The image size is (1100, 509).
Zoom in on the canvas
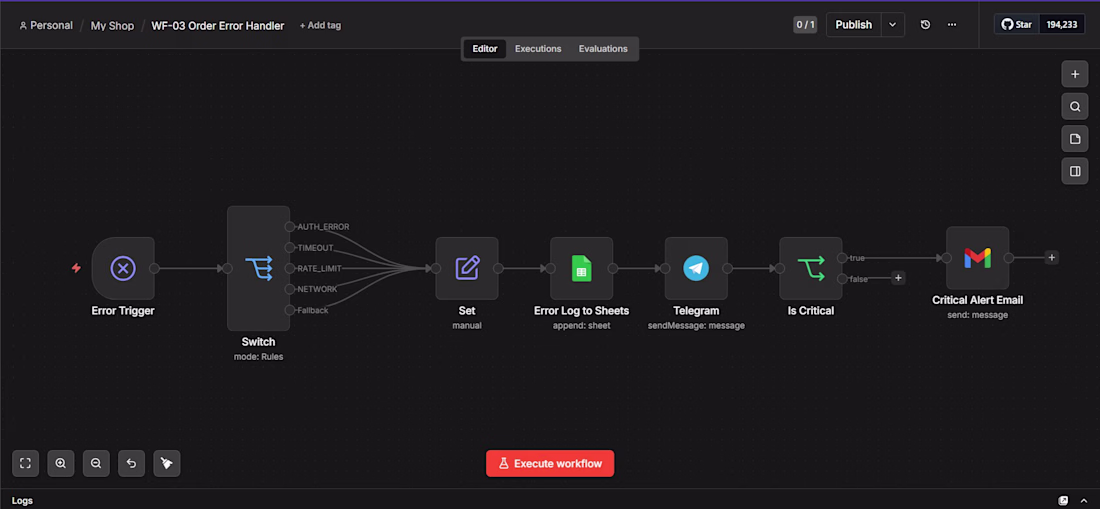coord(60,463)
